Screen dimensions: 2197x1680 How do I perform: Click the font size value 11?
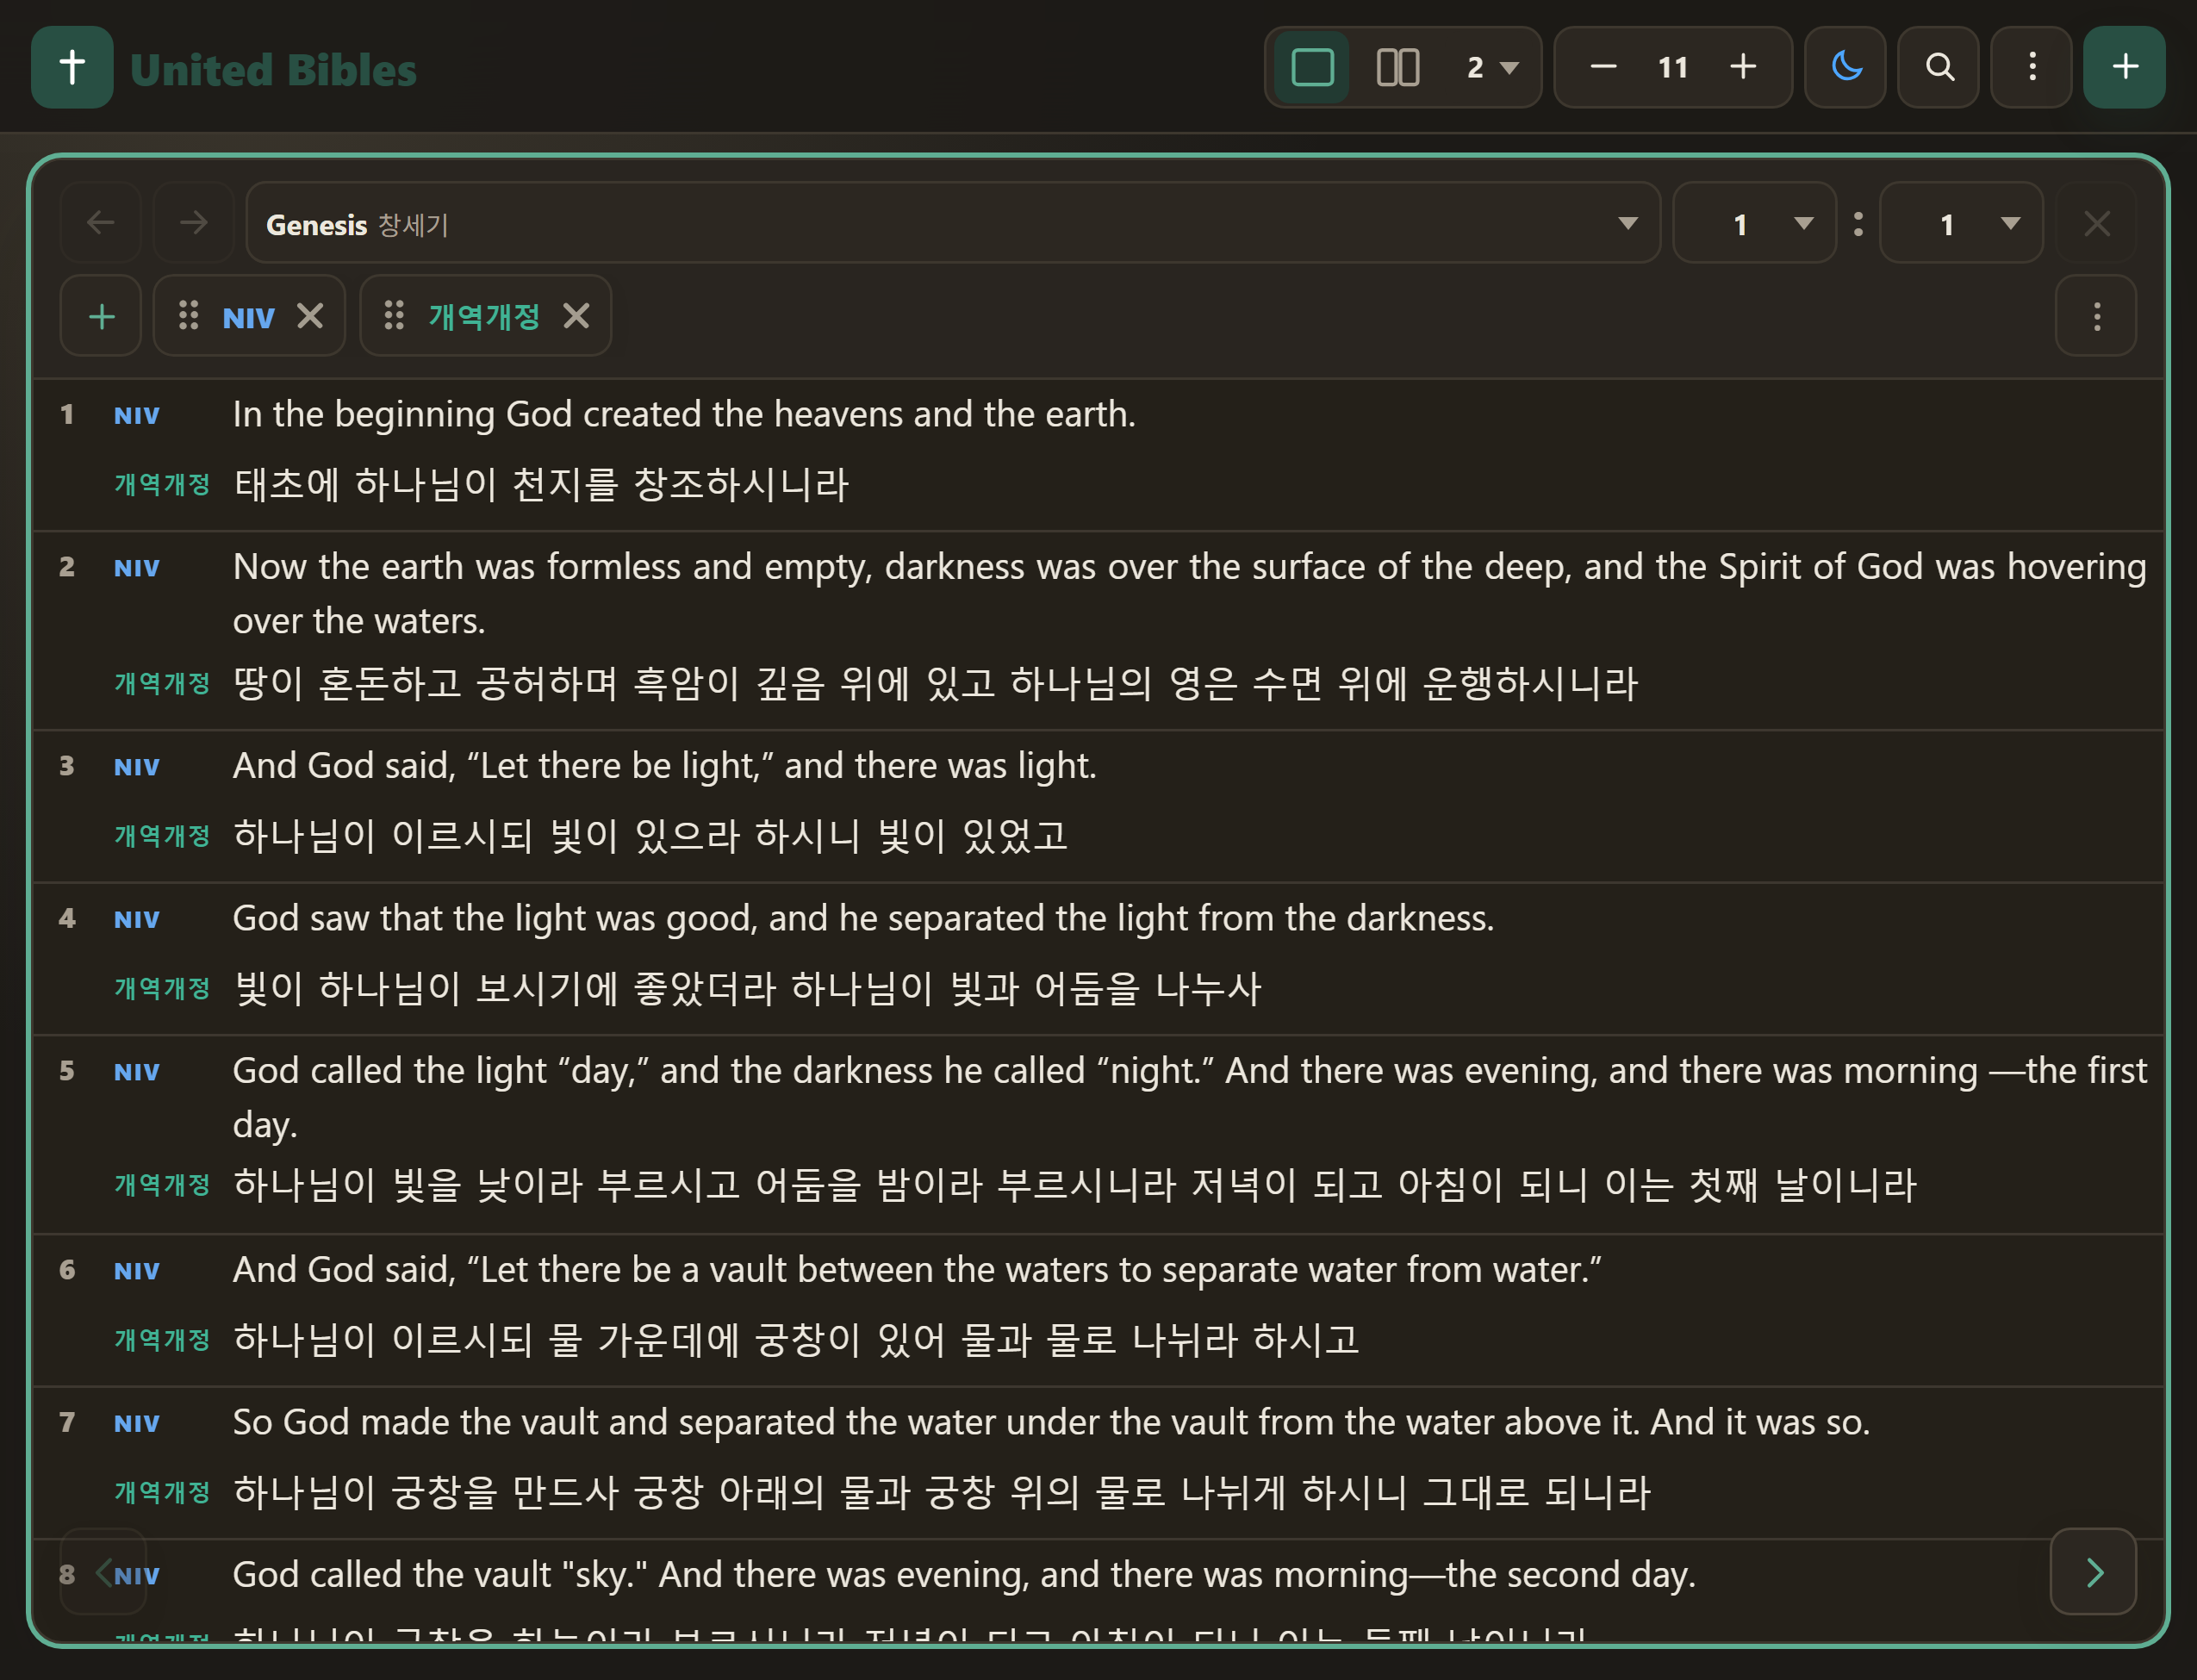pos(1673,67)
